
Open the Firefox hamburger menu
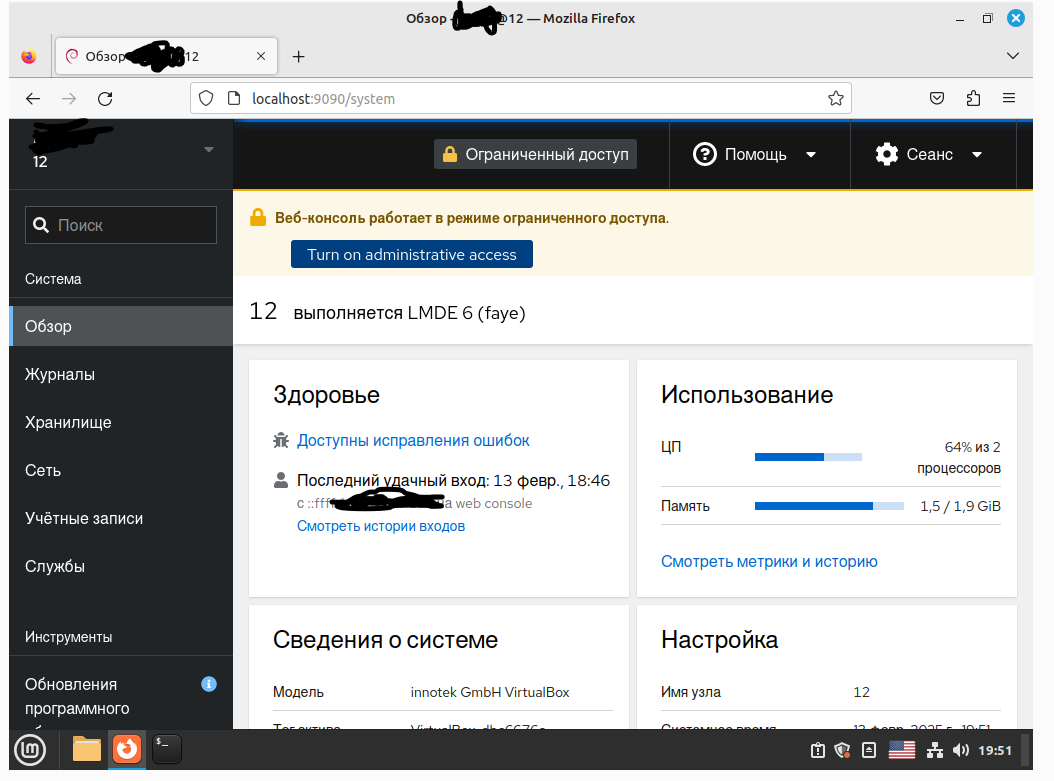point(1008,99)
